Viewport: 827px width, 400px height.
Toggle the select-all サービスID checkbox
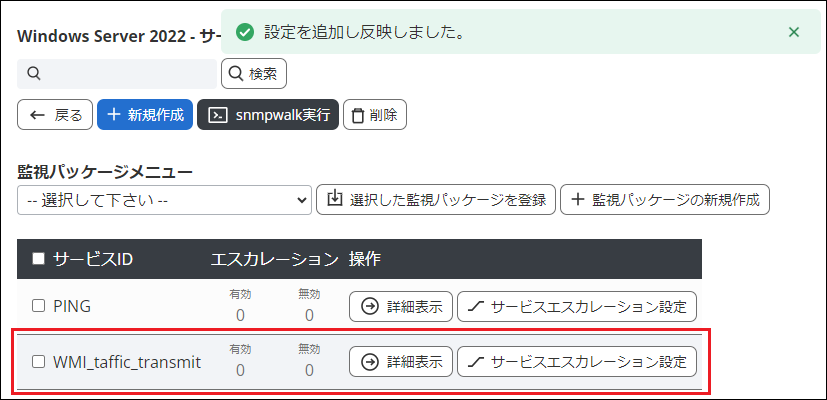point(39,259)
